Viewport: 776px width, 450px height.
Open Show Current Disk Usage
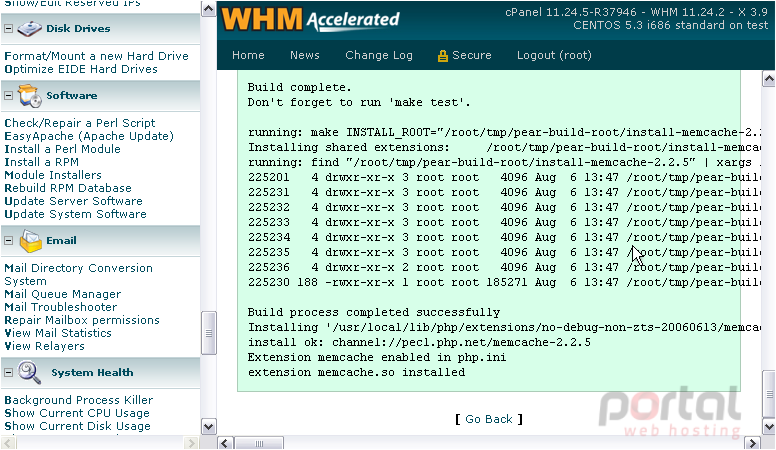pyautogui.click(x=77, y=426)
